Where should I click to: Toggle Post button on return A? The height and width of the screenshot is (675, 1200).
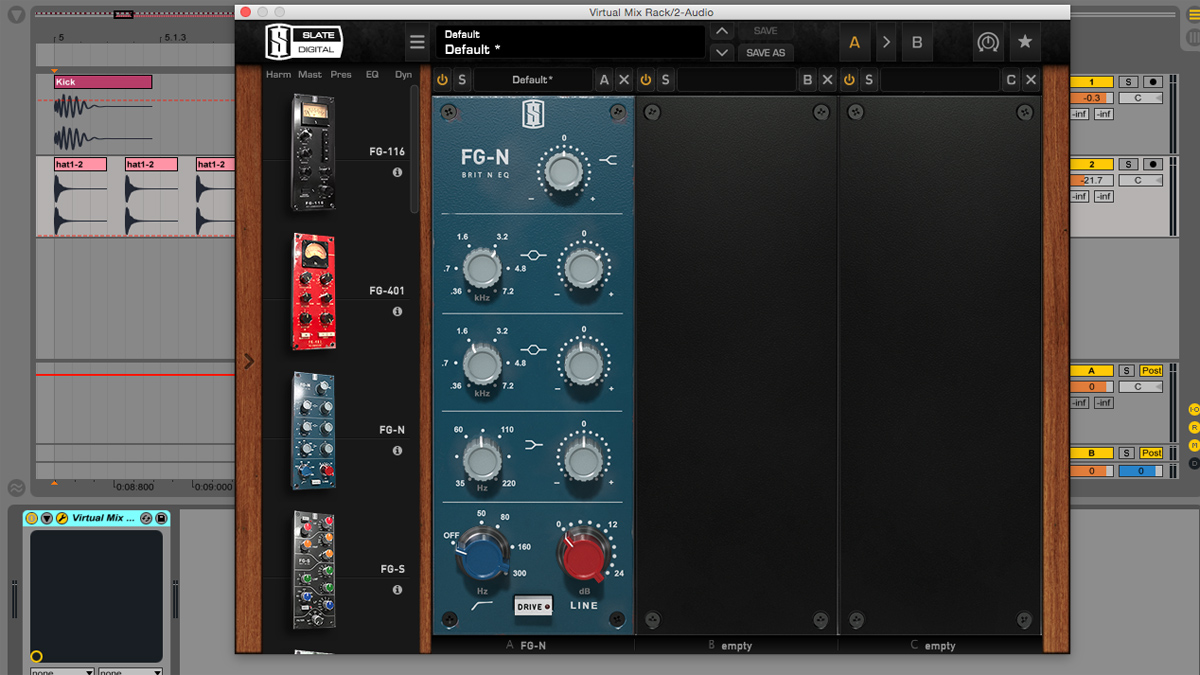[1152, 371]
